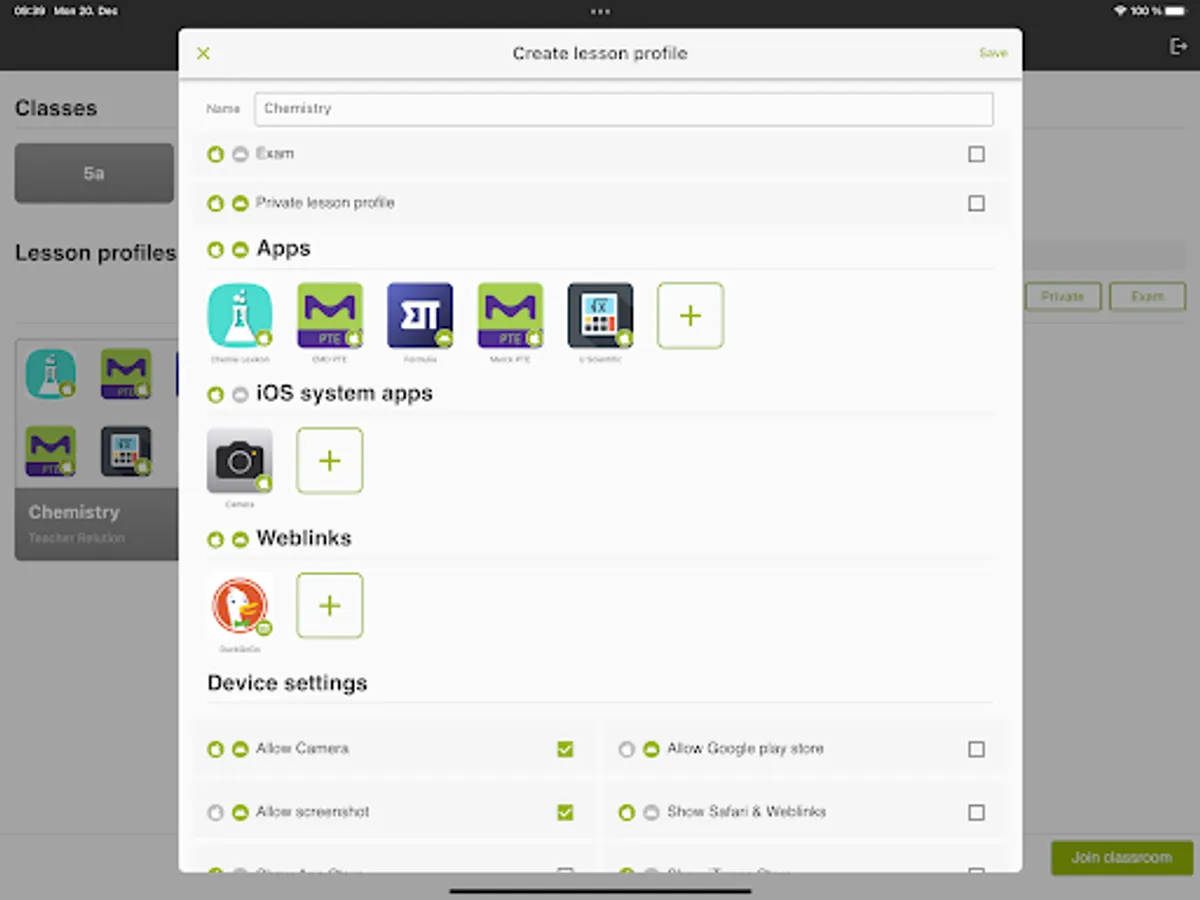Click the Android platform icon beside Exam
This screenshot has width=1200, height=900.
(240, 154)
